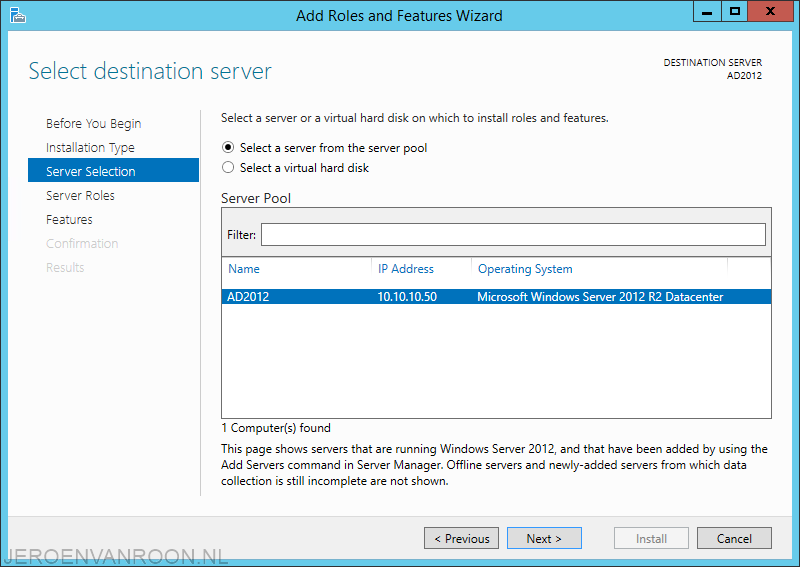Screen dimensions: 800x567
Task: Select the AD2012 server row
Action: 496,297
